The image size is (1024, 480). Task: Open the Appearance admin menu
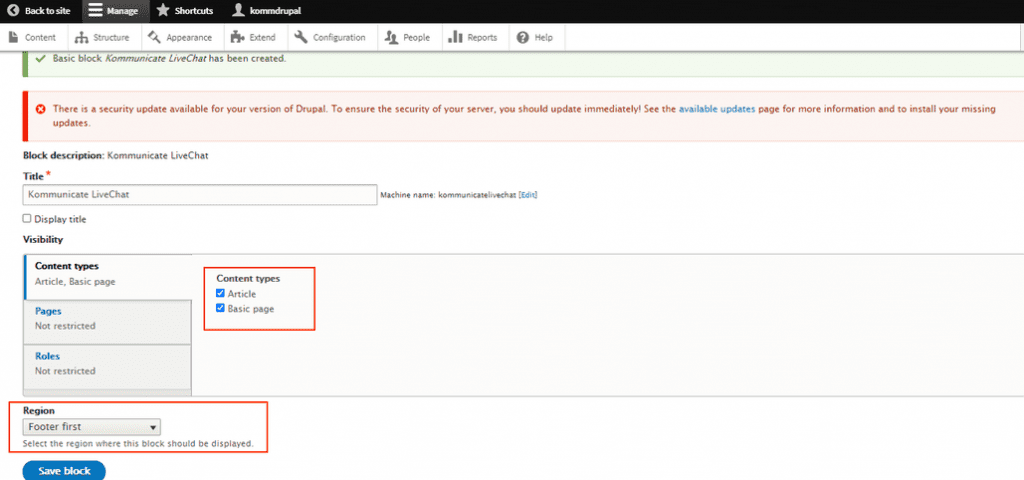coord(181,37)
